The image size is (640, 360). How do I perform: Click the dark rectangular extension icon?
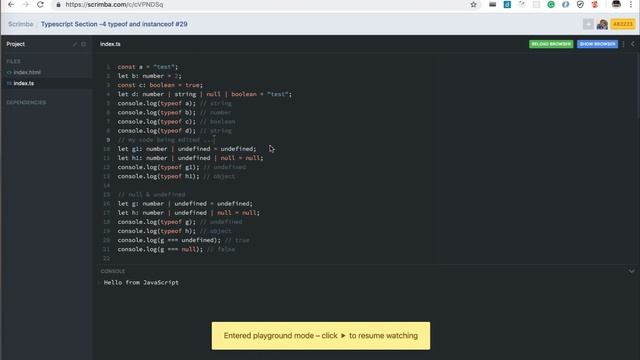coord(493,4)
